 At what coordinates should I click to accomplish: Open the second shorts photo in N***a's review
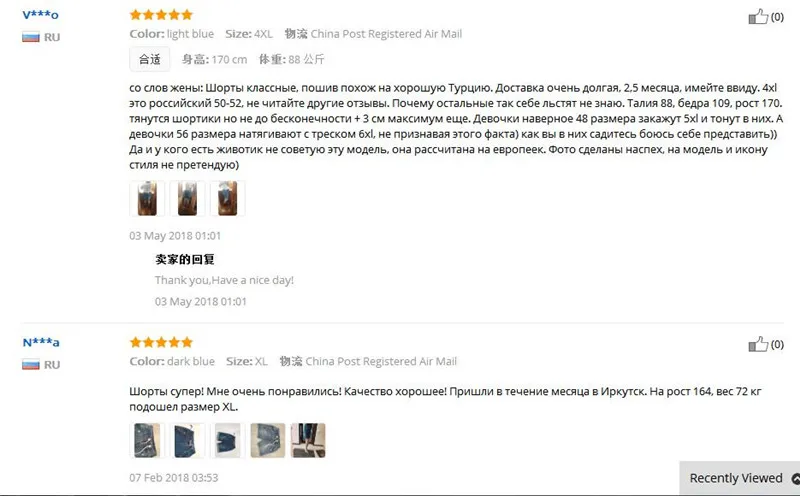187,440
